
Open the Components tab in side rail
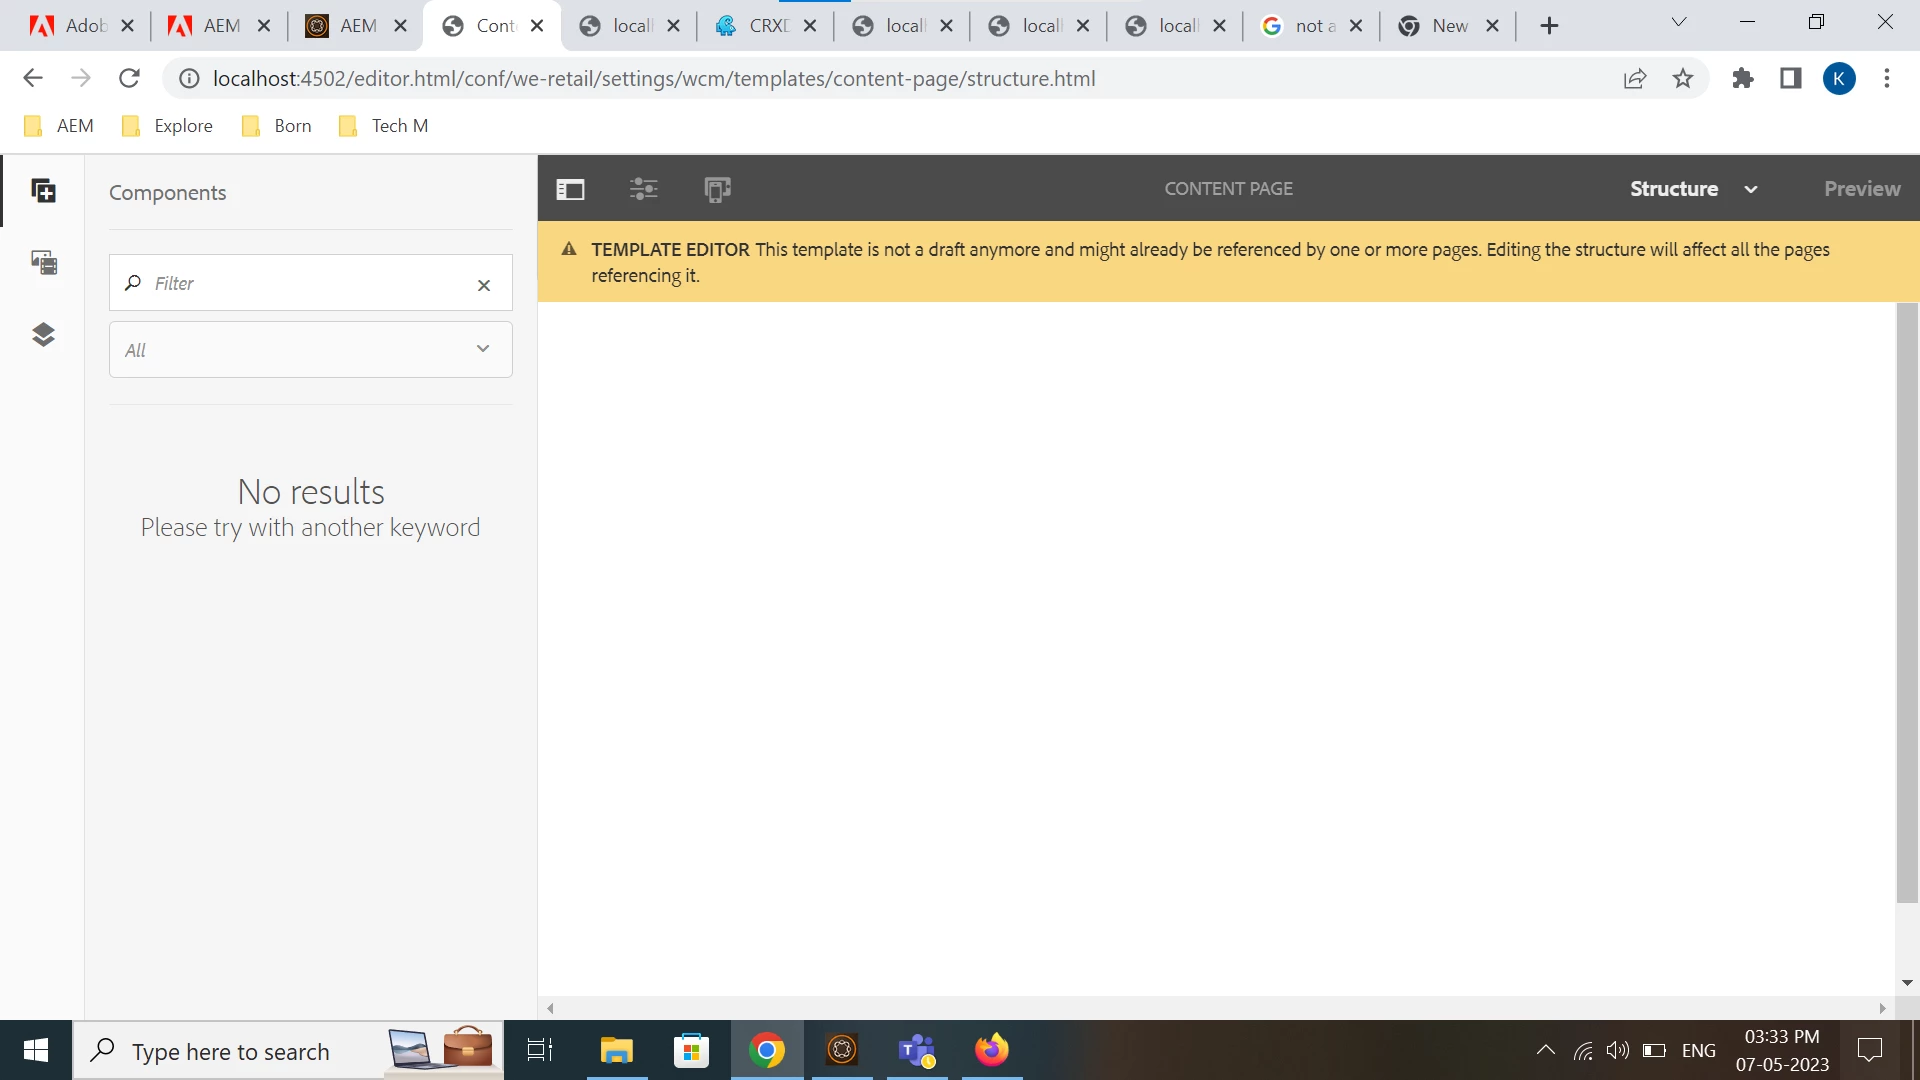coord(43,191)
